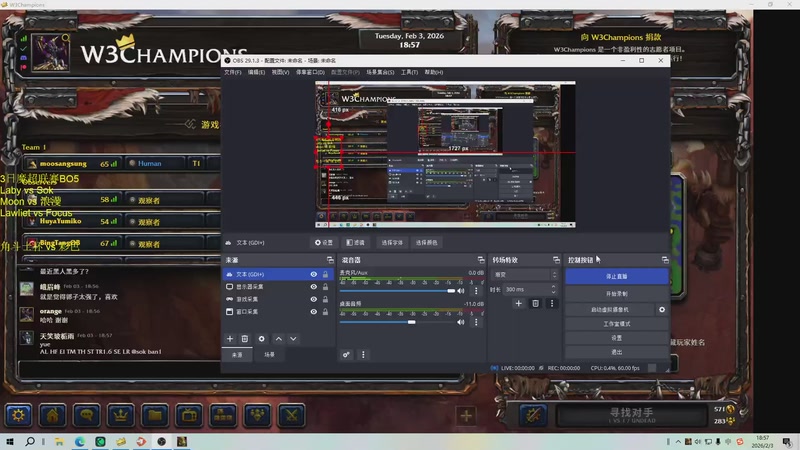Open W3Champions chat bubble icon
The image size is (800, 450).
87,415
